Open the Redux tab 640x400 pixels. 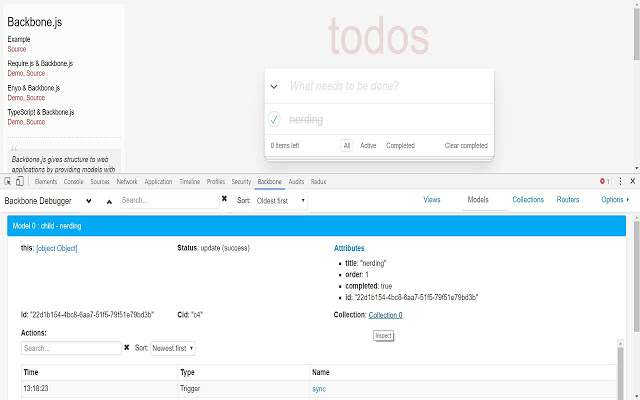pos(318,182)
